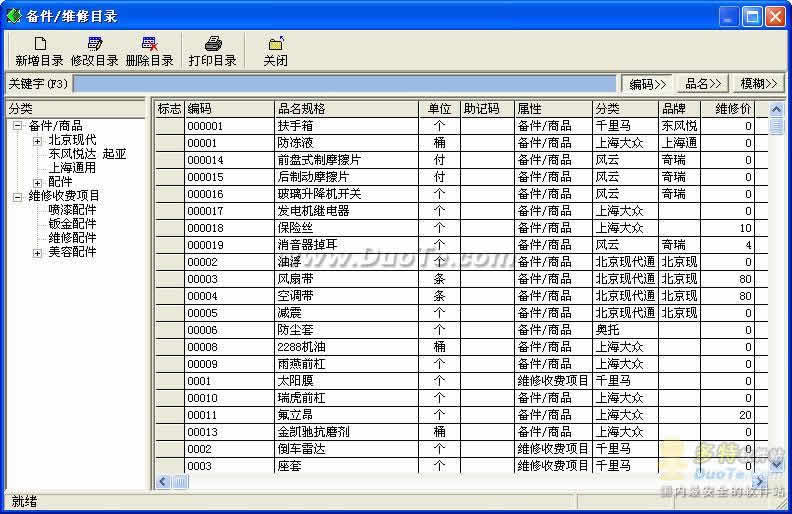Click the vertical scrollbar up arrow
Screen dimensions: 792x514
tap(776, 109)
